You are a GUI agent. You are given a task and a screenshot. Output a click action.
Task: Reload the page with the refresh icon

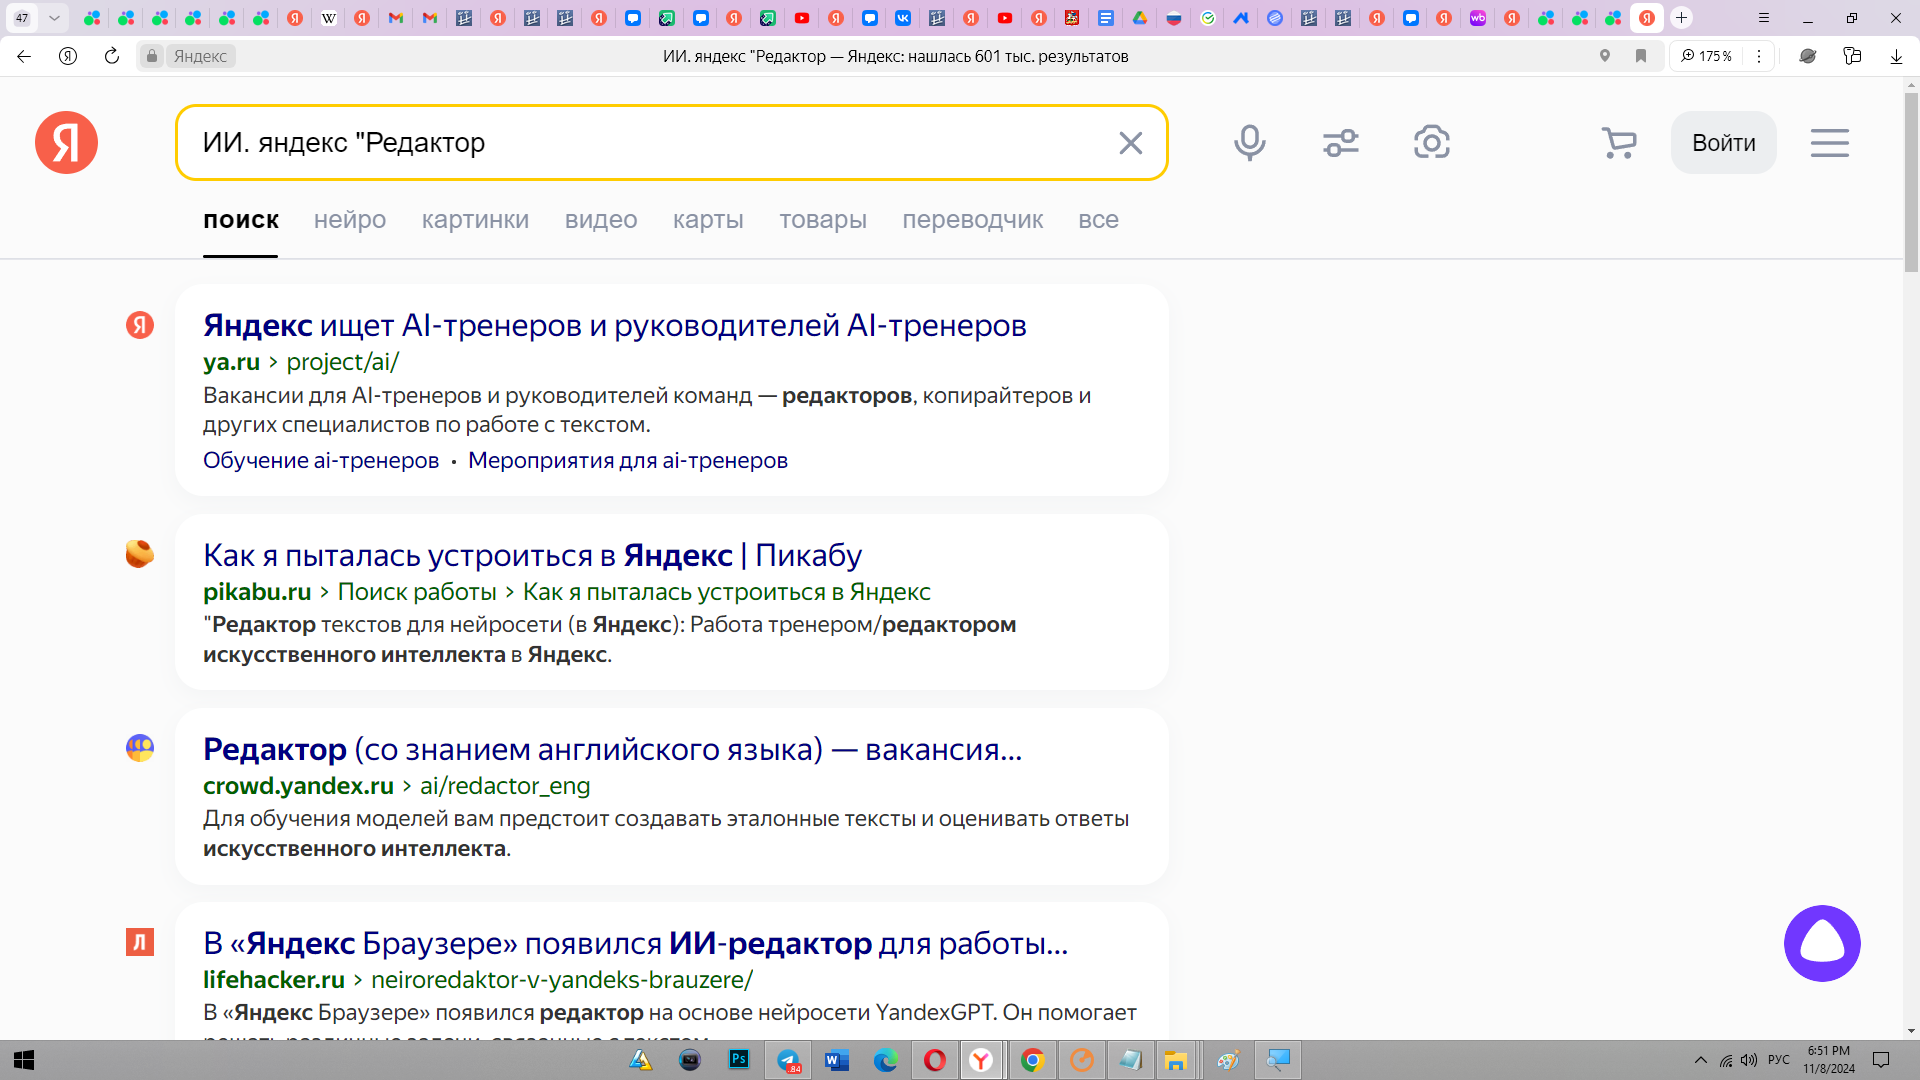coord(112,56)
